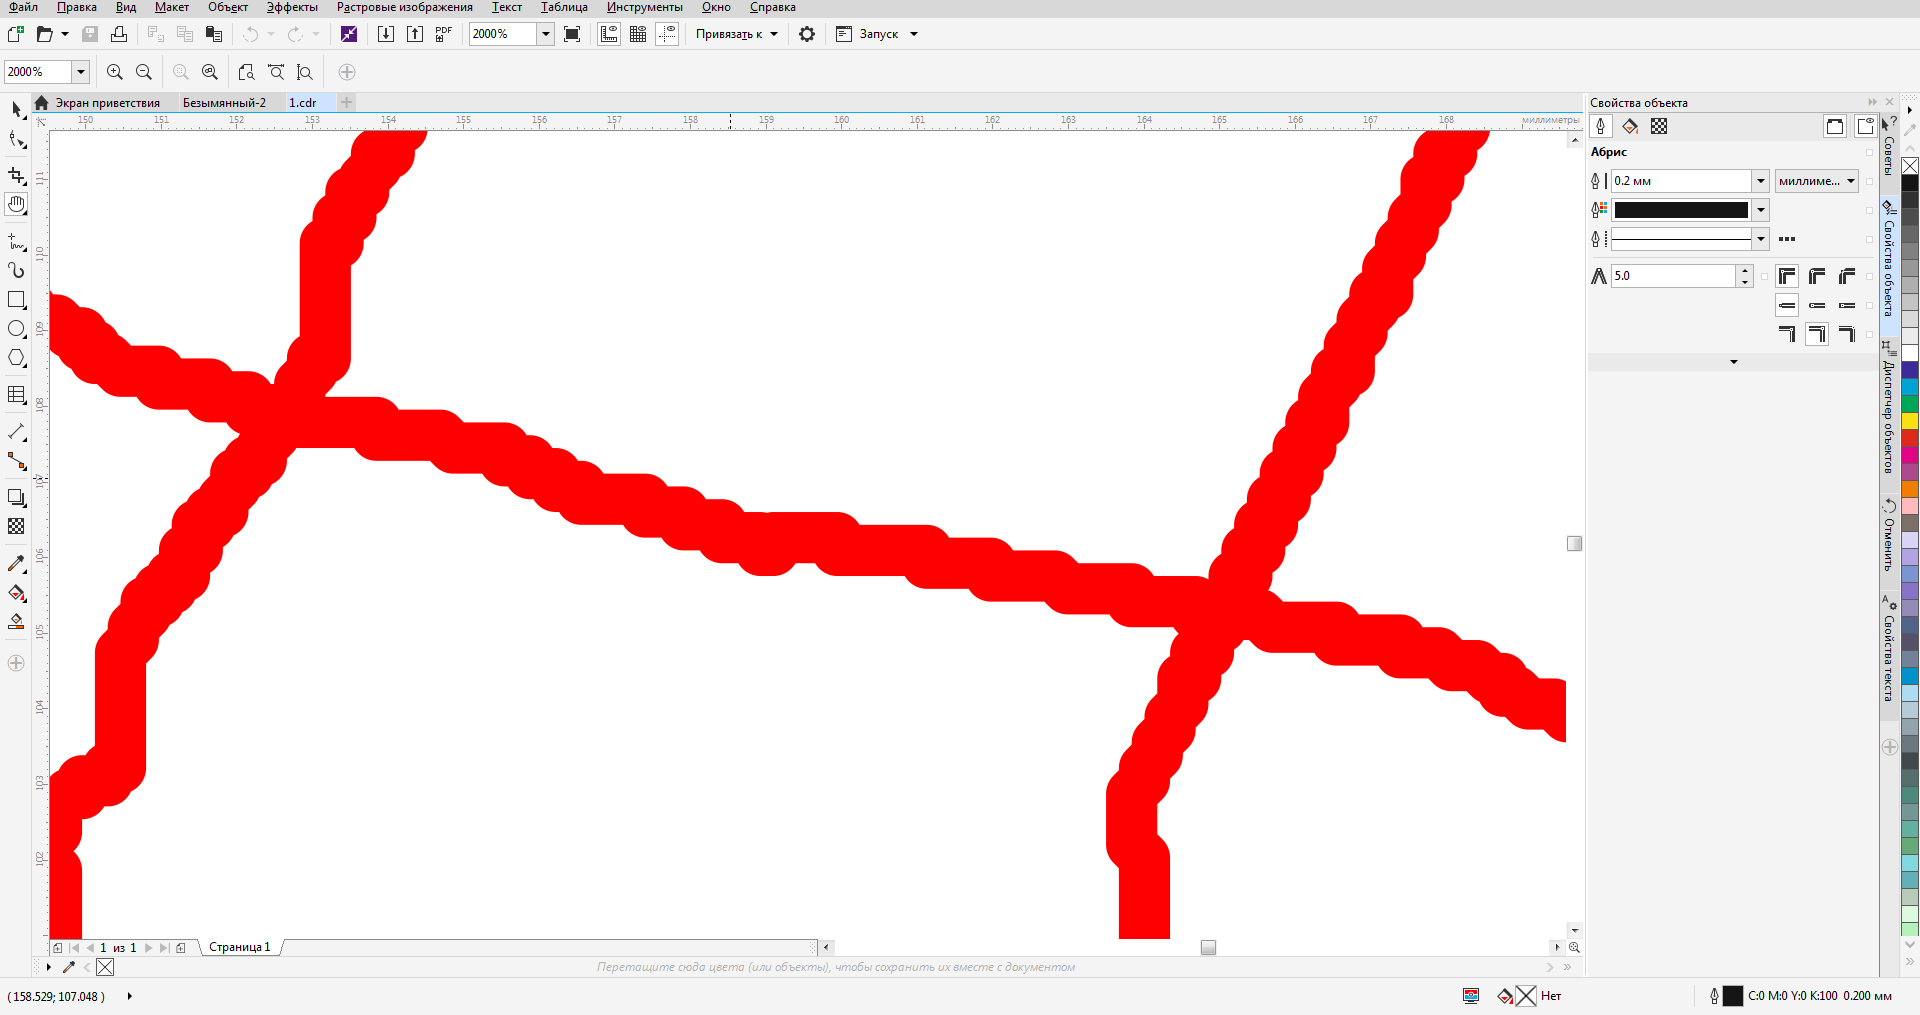Click the no-color X swatch in palette
The image size is (1920, 1015).
click(x=1910, y=166)
